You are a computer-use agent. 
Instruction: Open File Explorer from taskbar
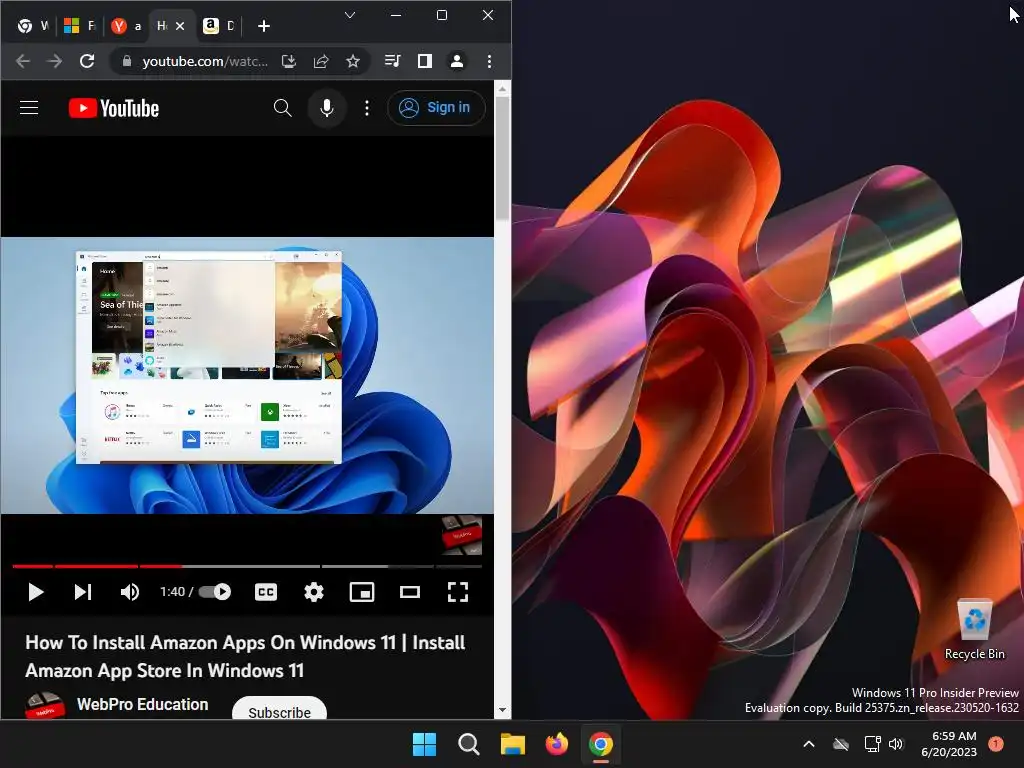click(x=513, y=744)
